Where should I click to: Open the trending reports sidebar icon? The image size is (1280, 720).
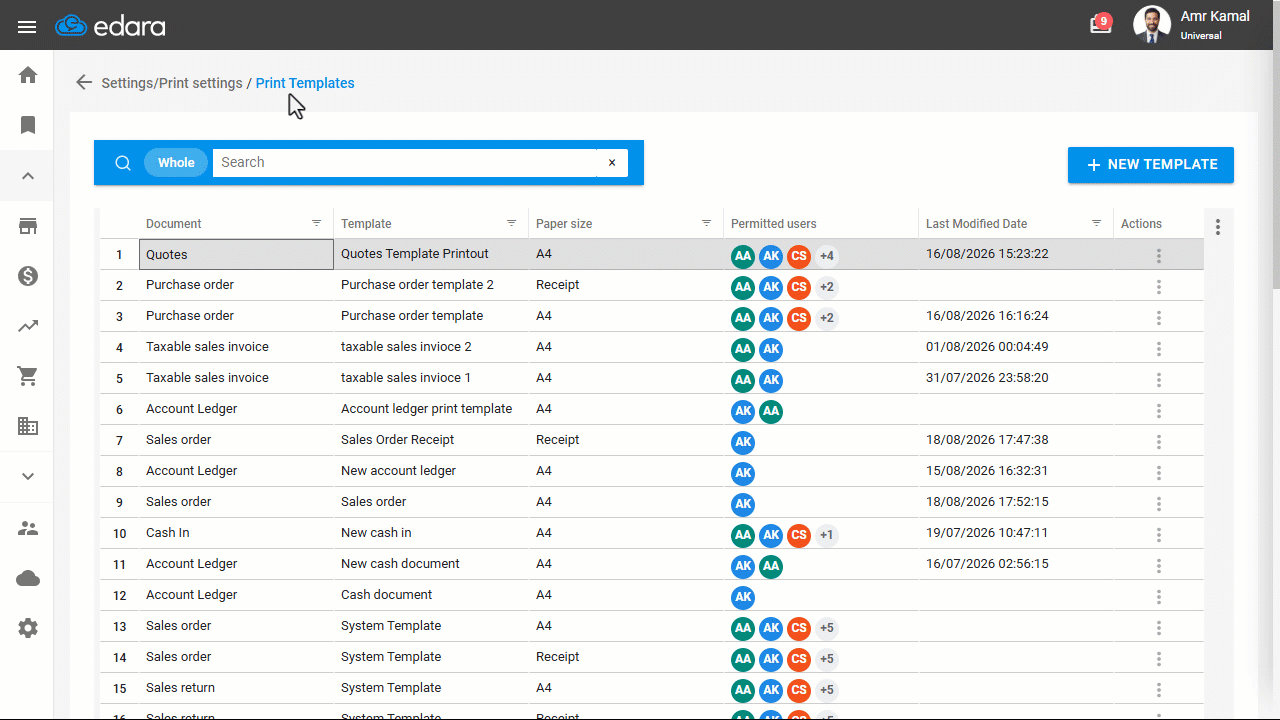28,326
